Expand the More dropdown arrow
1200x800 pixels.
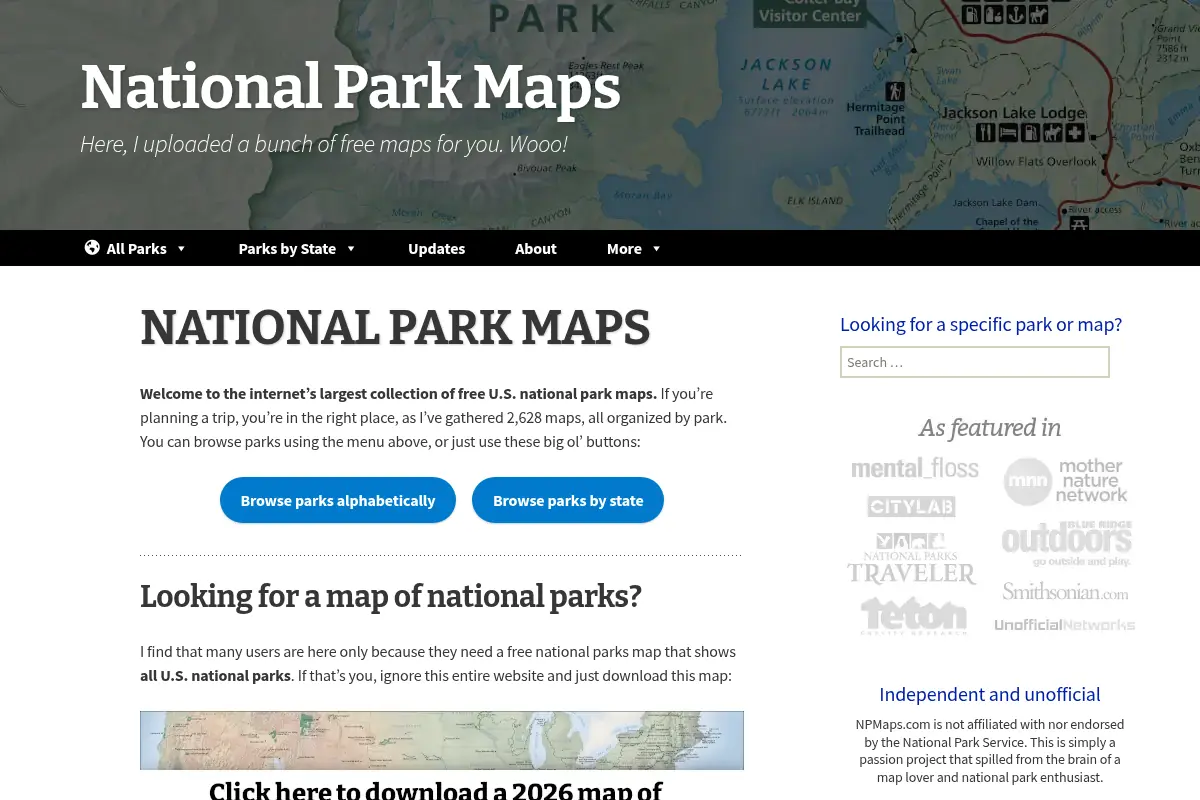click(x=657, y=249)
